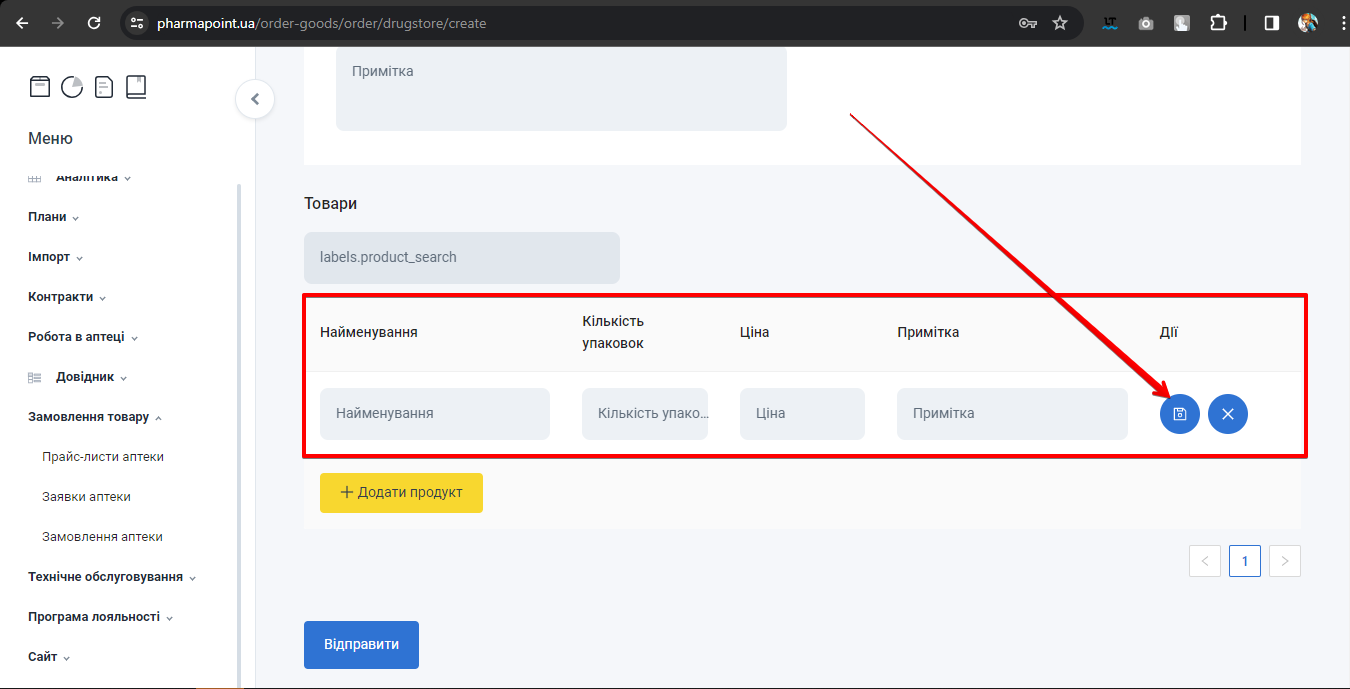Expand the Імпорт menu section
This screenshot has width=1350, height=689.
tap(55, 257)
